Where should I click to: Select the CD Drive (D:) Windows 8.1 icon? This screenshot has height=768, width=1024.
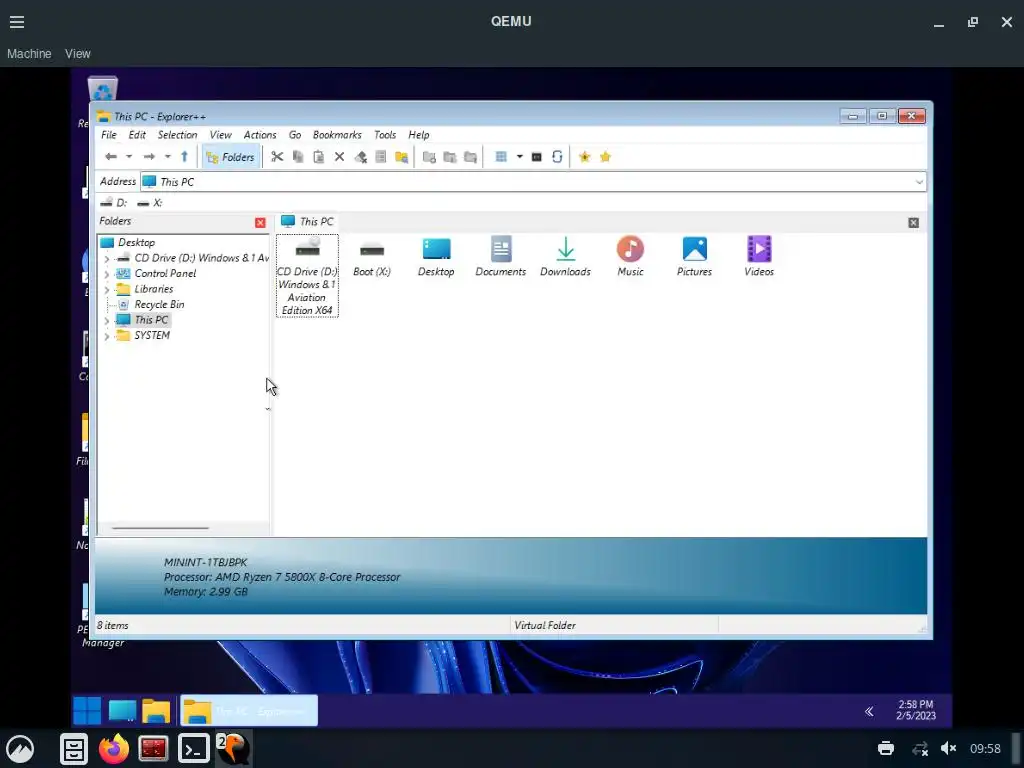pyautogui.click(x=307, y=276)
